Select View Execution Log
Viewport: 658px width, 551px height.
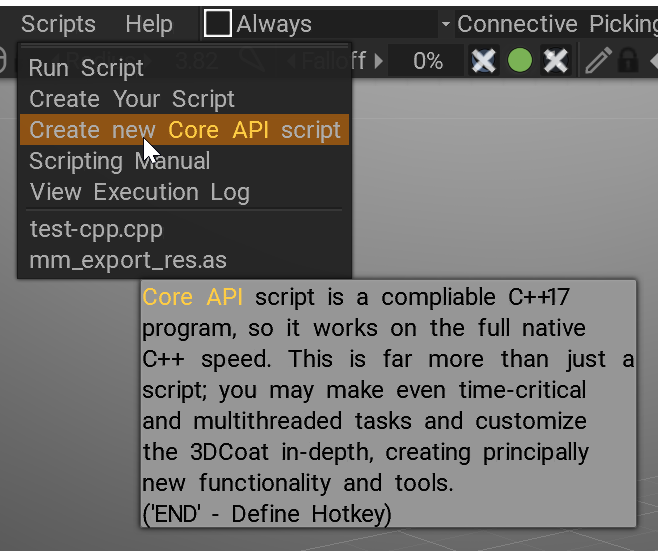[x=184, y=192]
